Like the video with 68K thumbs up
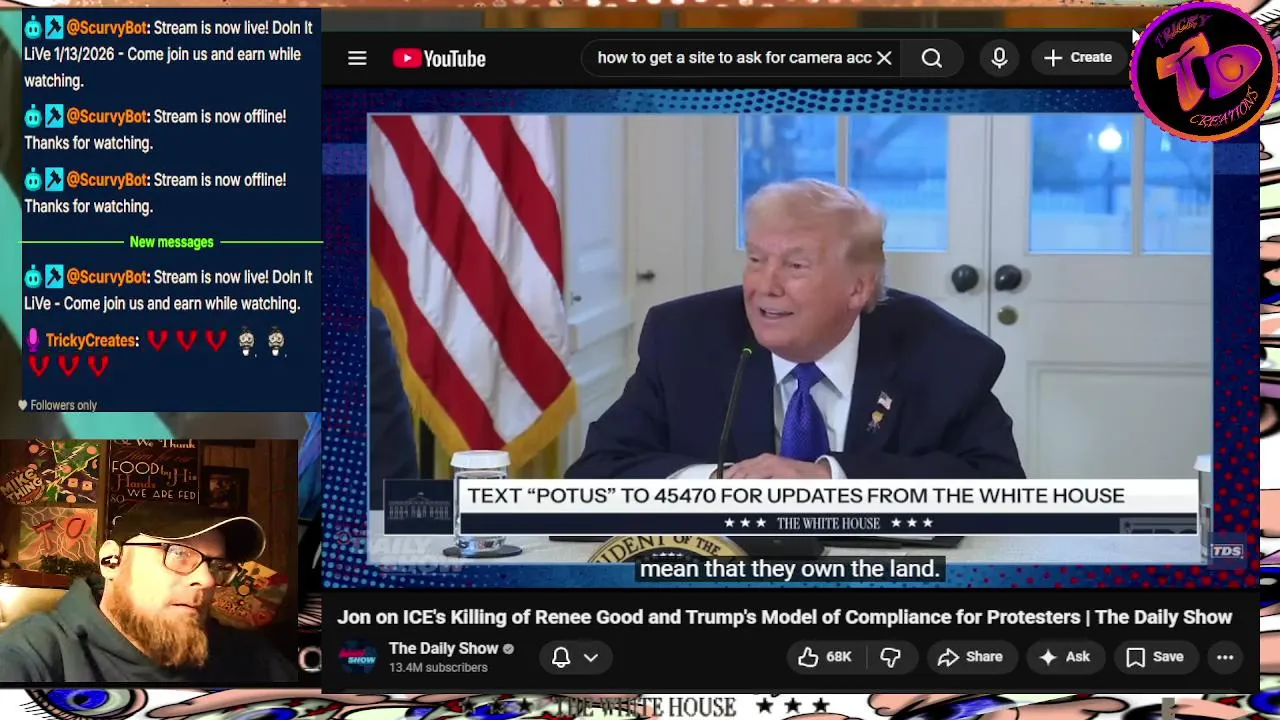The image size is (1280, 720). tap(824, 657)
